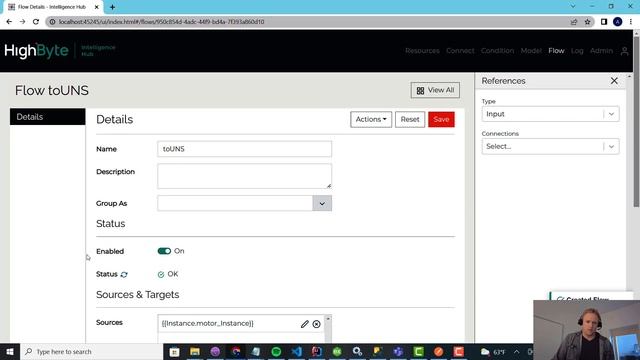
Task: Click the OK status text
Action: coord(173,274)
